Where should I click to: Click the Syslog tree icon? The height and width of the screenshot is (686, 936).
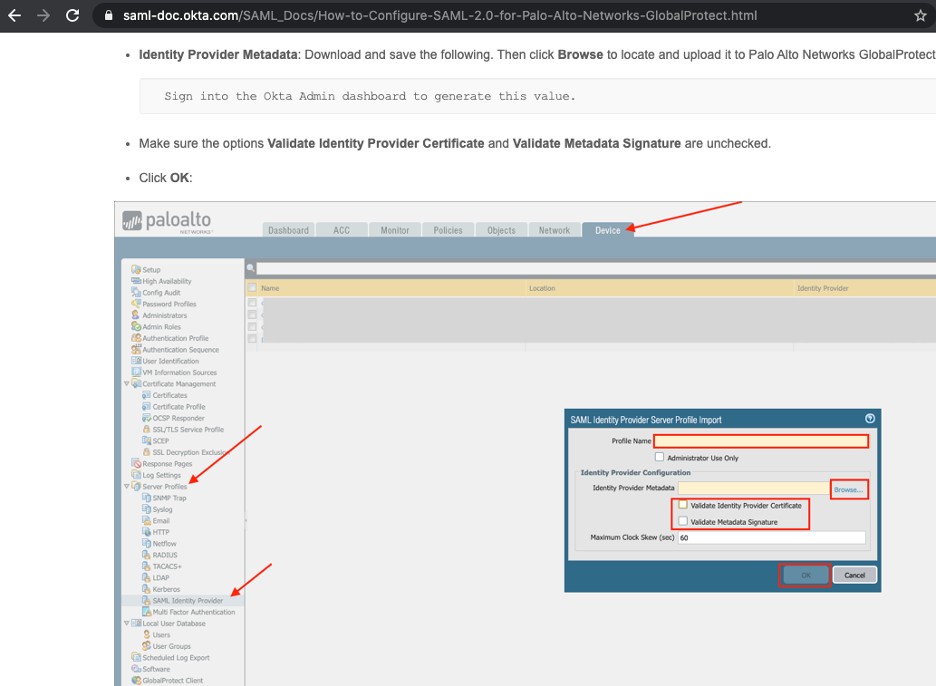pos(146,509)
